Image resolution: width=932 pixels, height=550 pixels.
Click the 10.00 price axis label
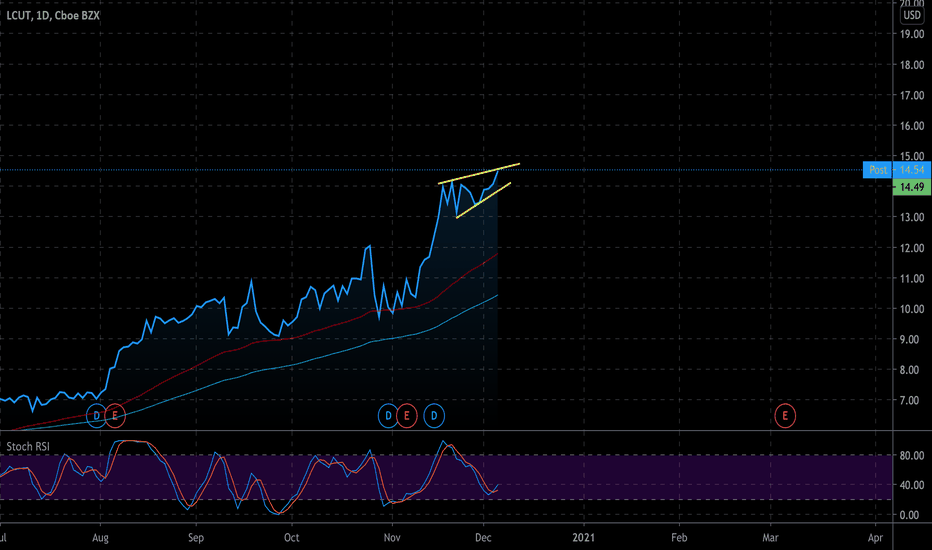pos(912,309)
